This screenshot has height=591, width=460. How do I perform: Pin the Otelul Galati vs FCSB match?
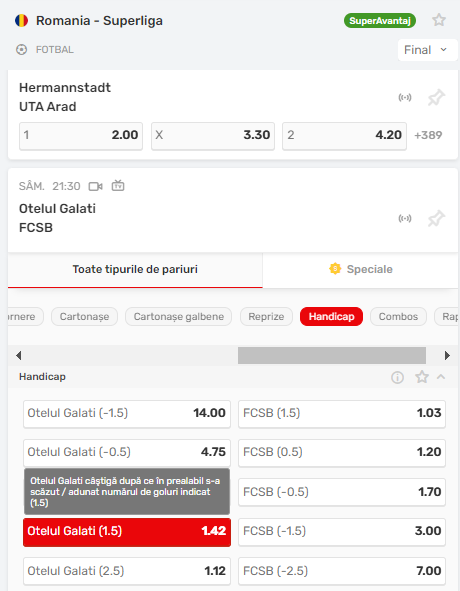(x=436, y=219)
